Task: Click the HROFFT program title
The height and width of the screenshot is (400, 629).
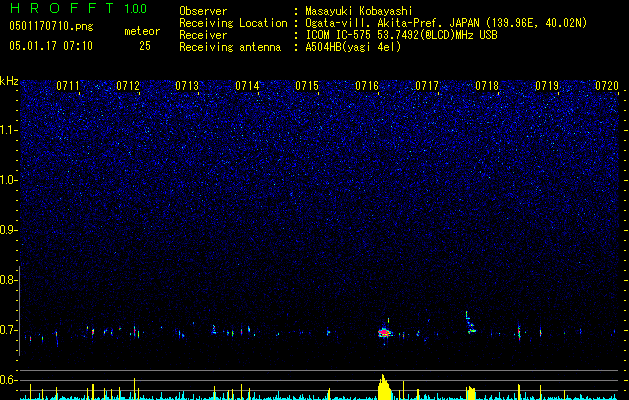Action: pyautogui.click(x=62, y=8)
